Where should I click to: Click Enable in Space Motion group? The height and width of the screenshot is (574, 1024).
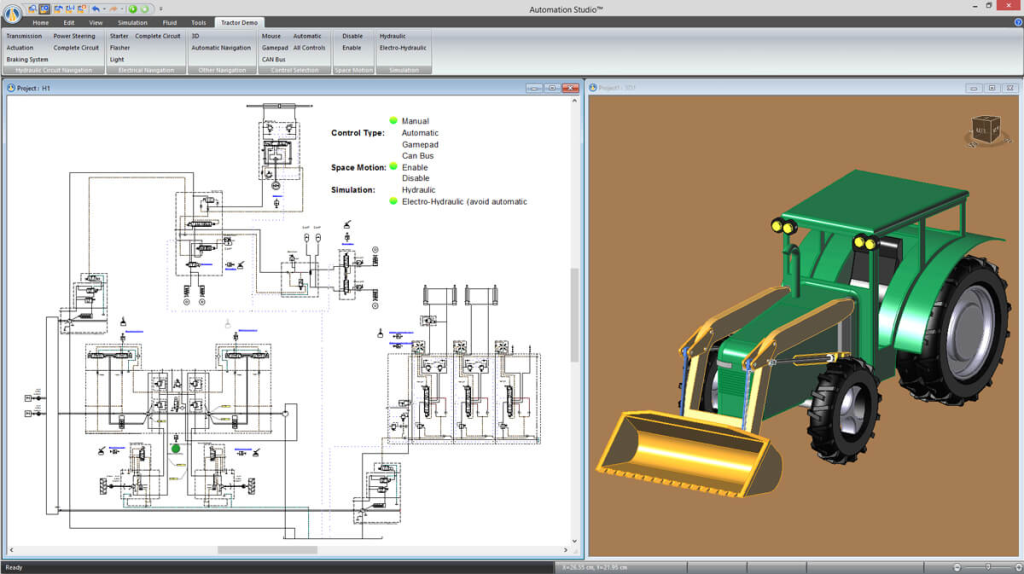coord(351,48)
